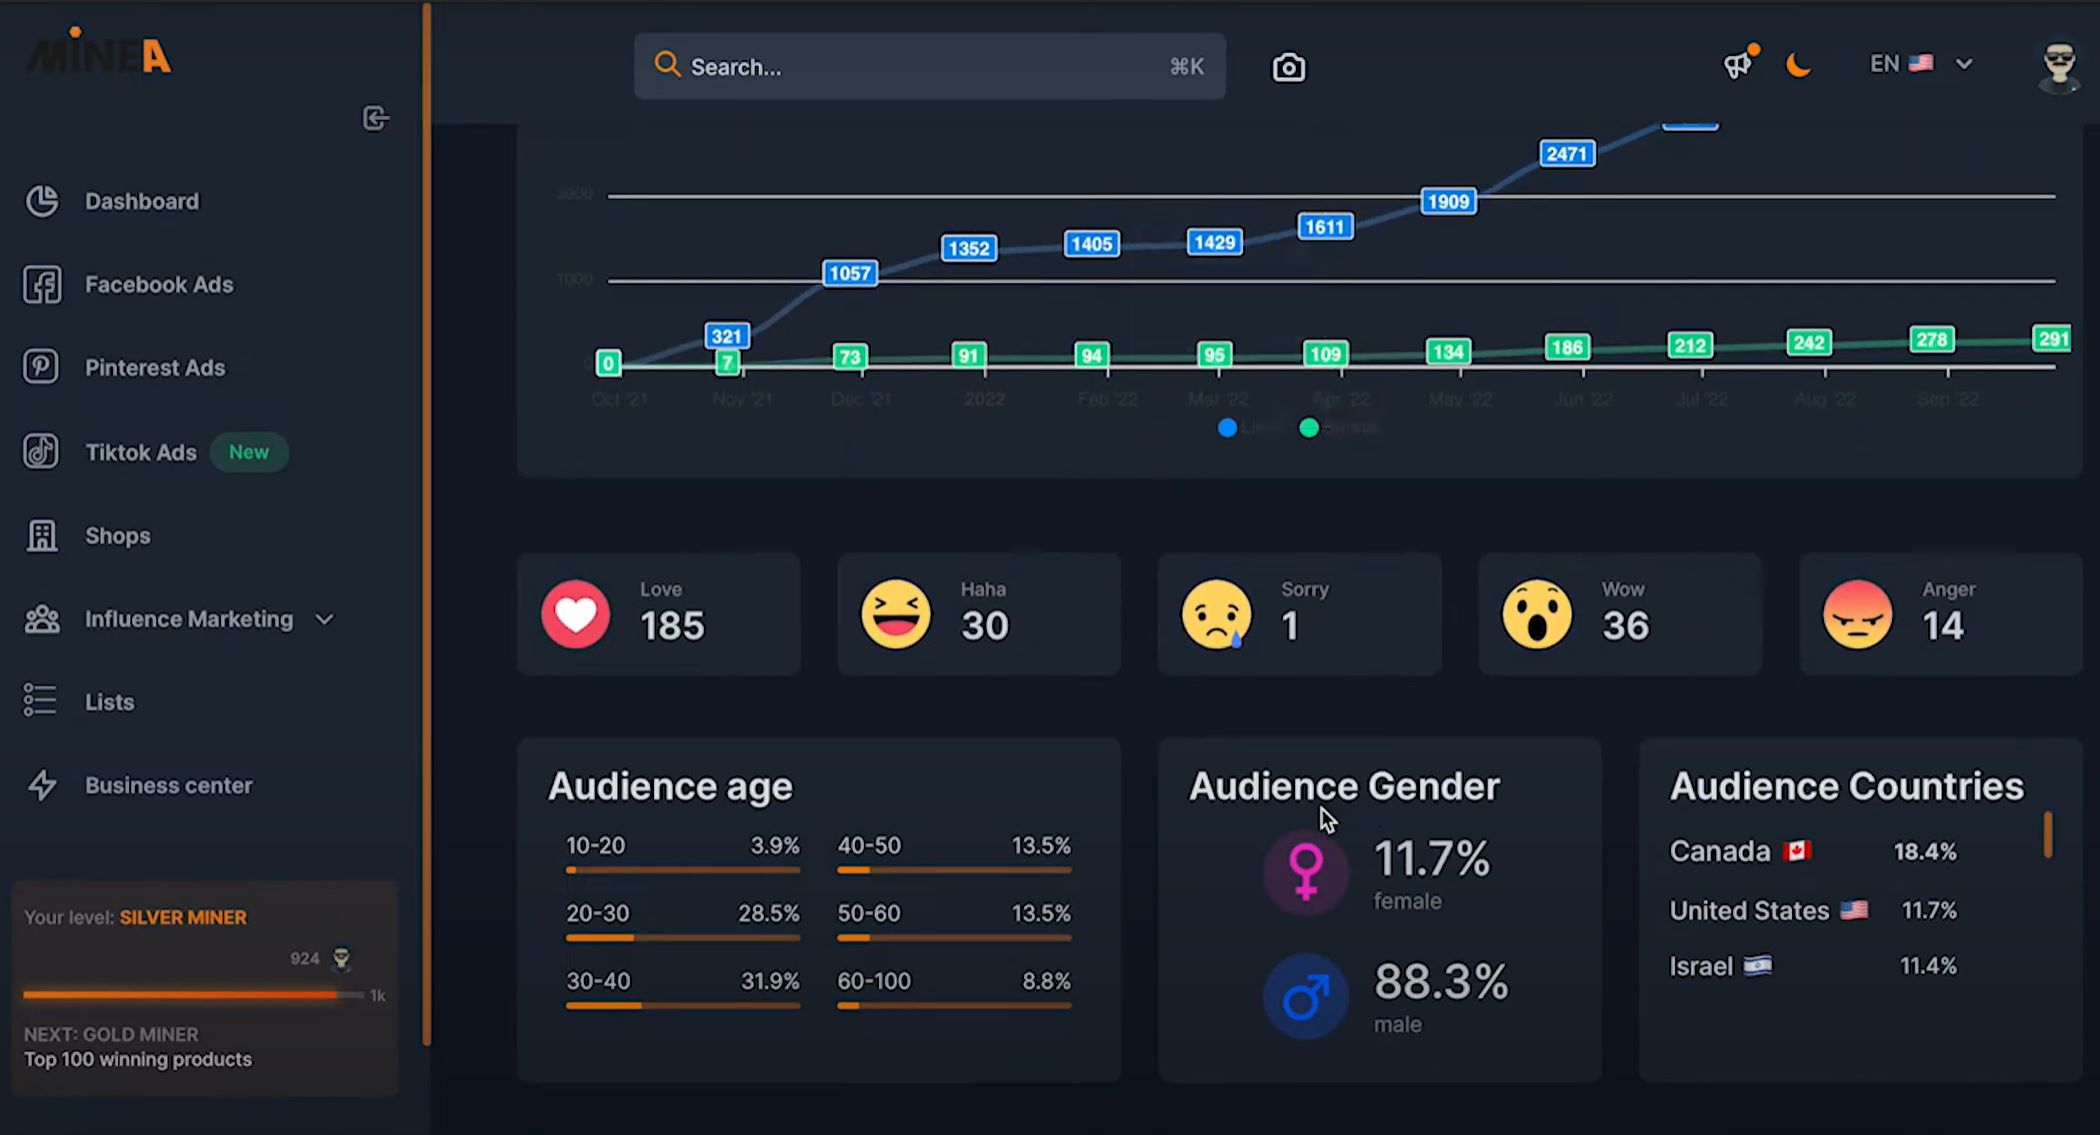
Task: Open the EN language dropdown
Action: [x=1920, y=63]
